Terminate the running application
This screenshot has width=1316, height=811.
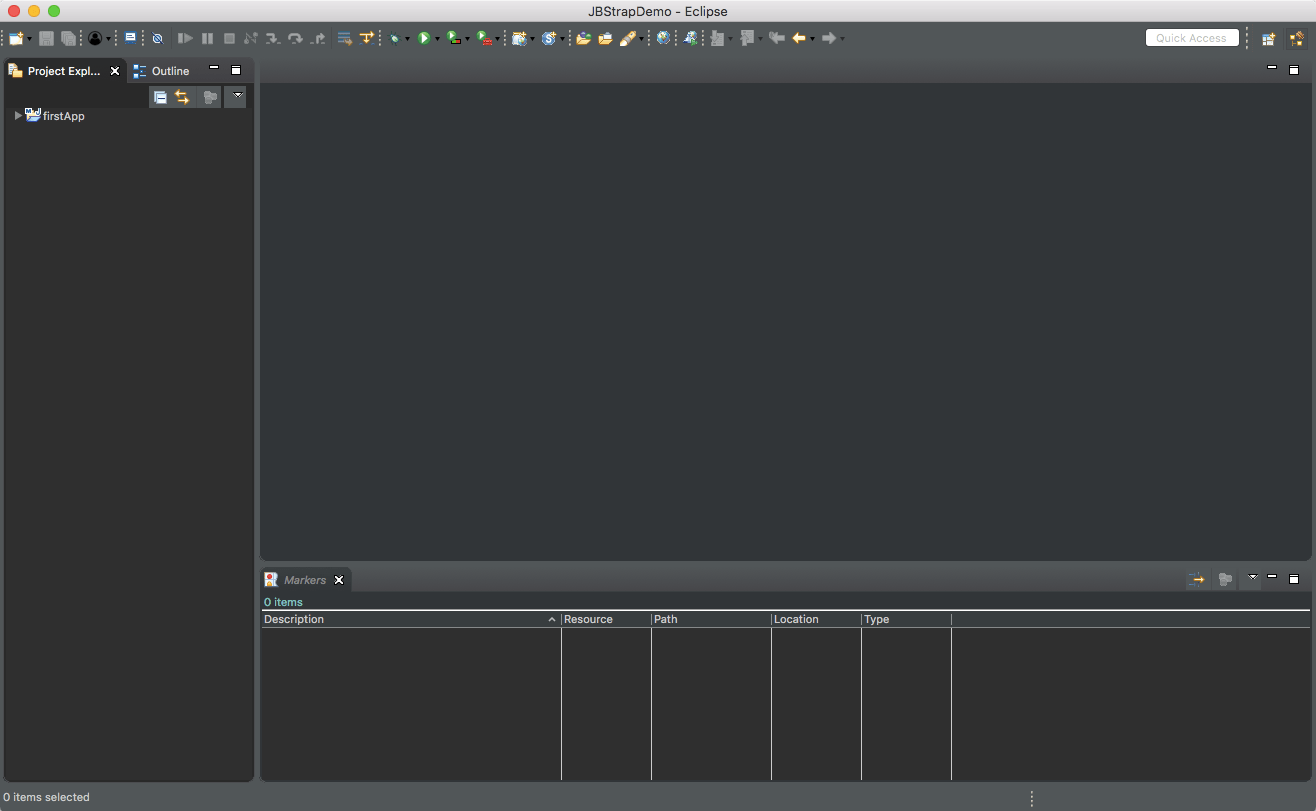tap(229, 38)
